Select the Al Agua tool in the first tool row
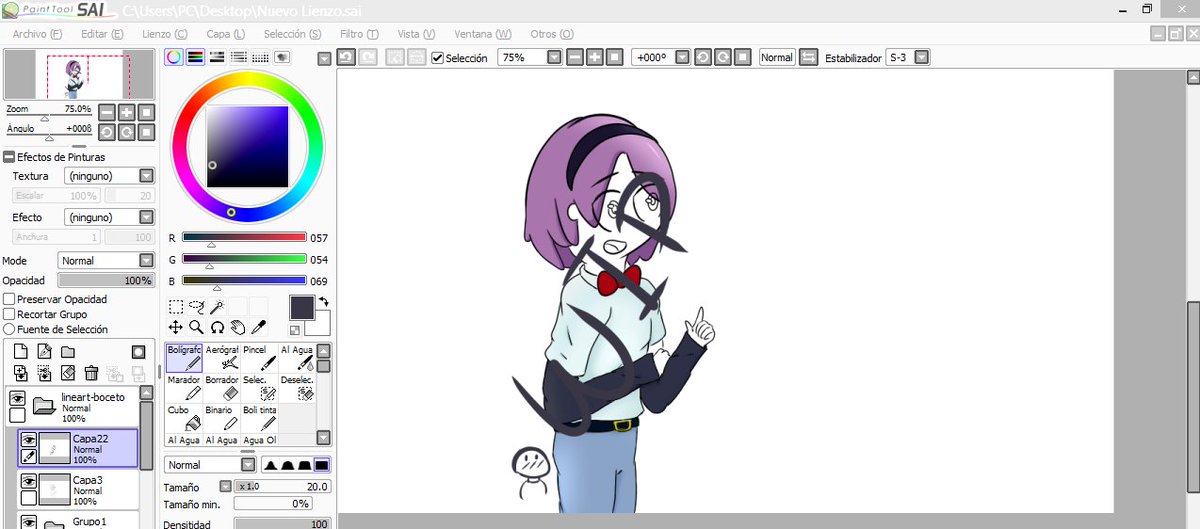1200x529 pixels. 297,358
